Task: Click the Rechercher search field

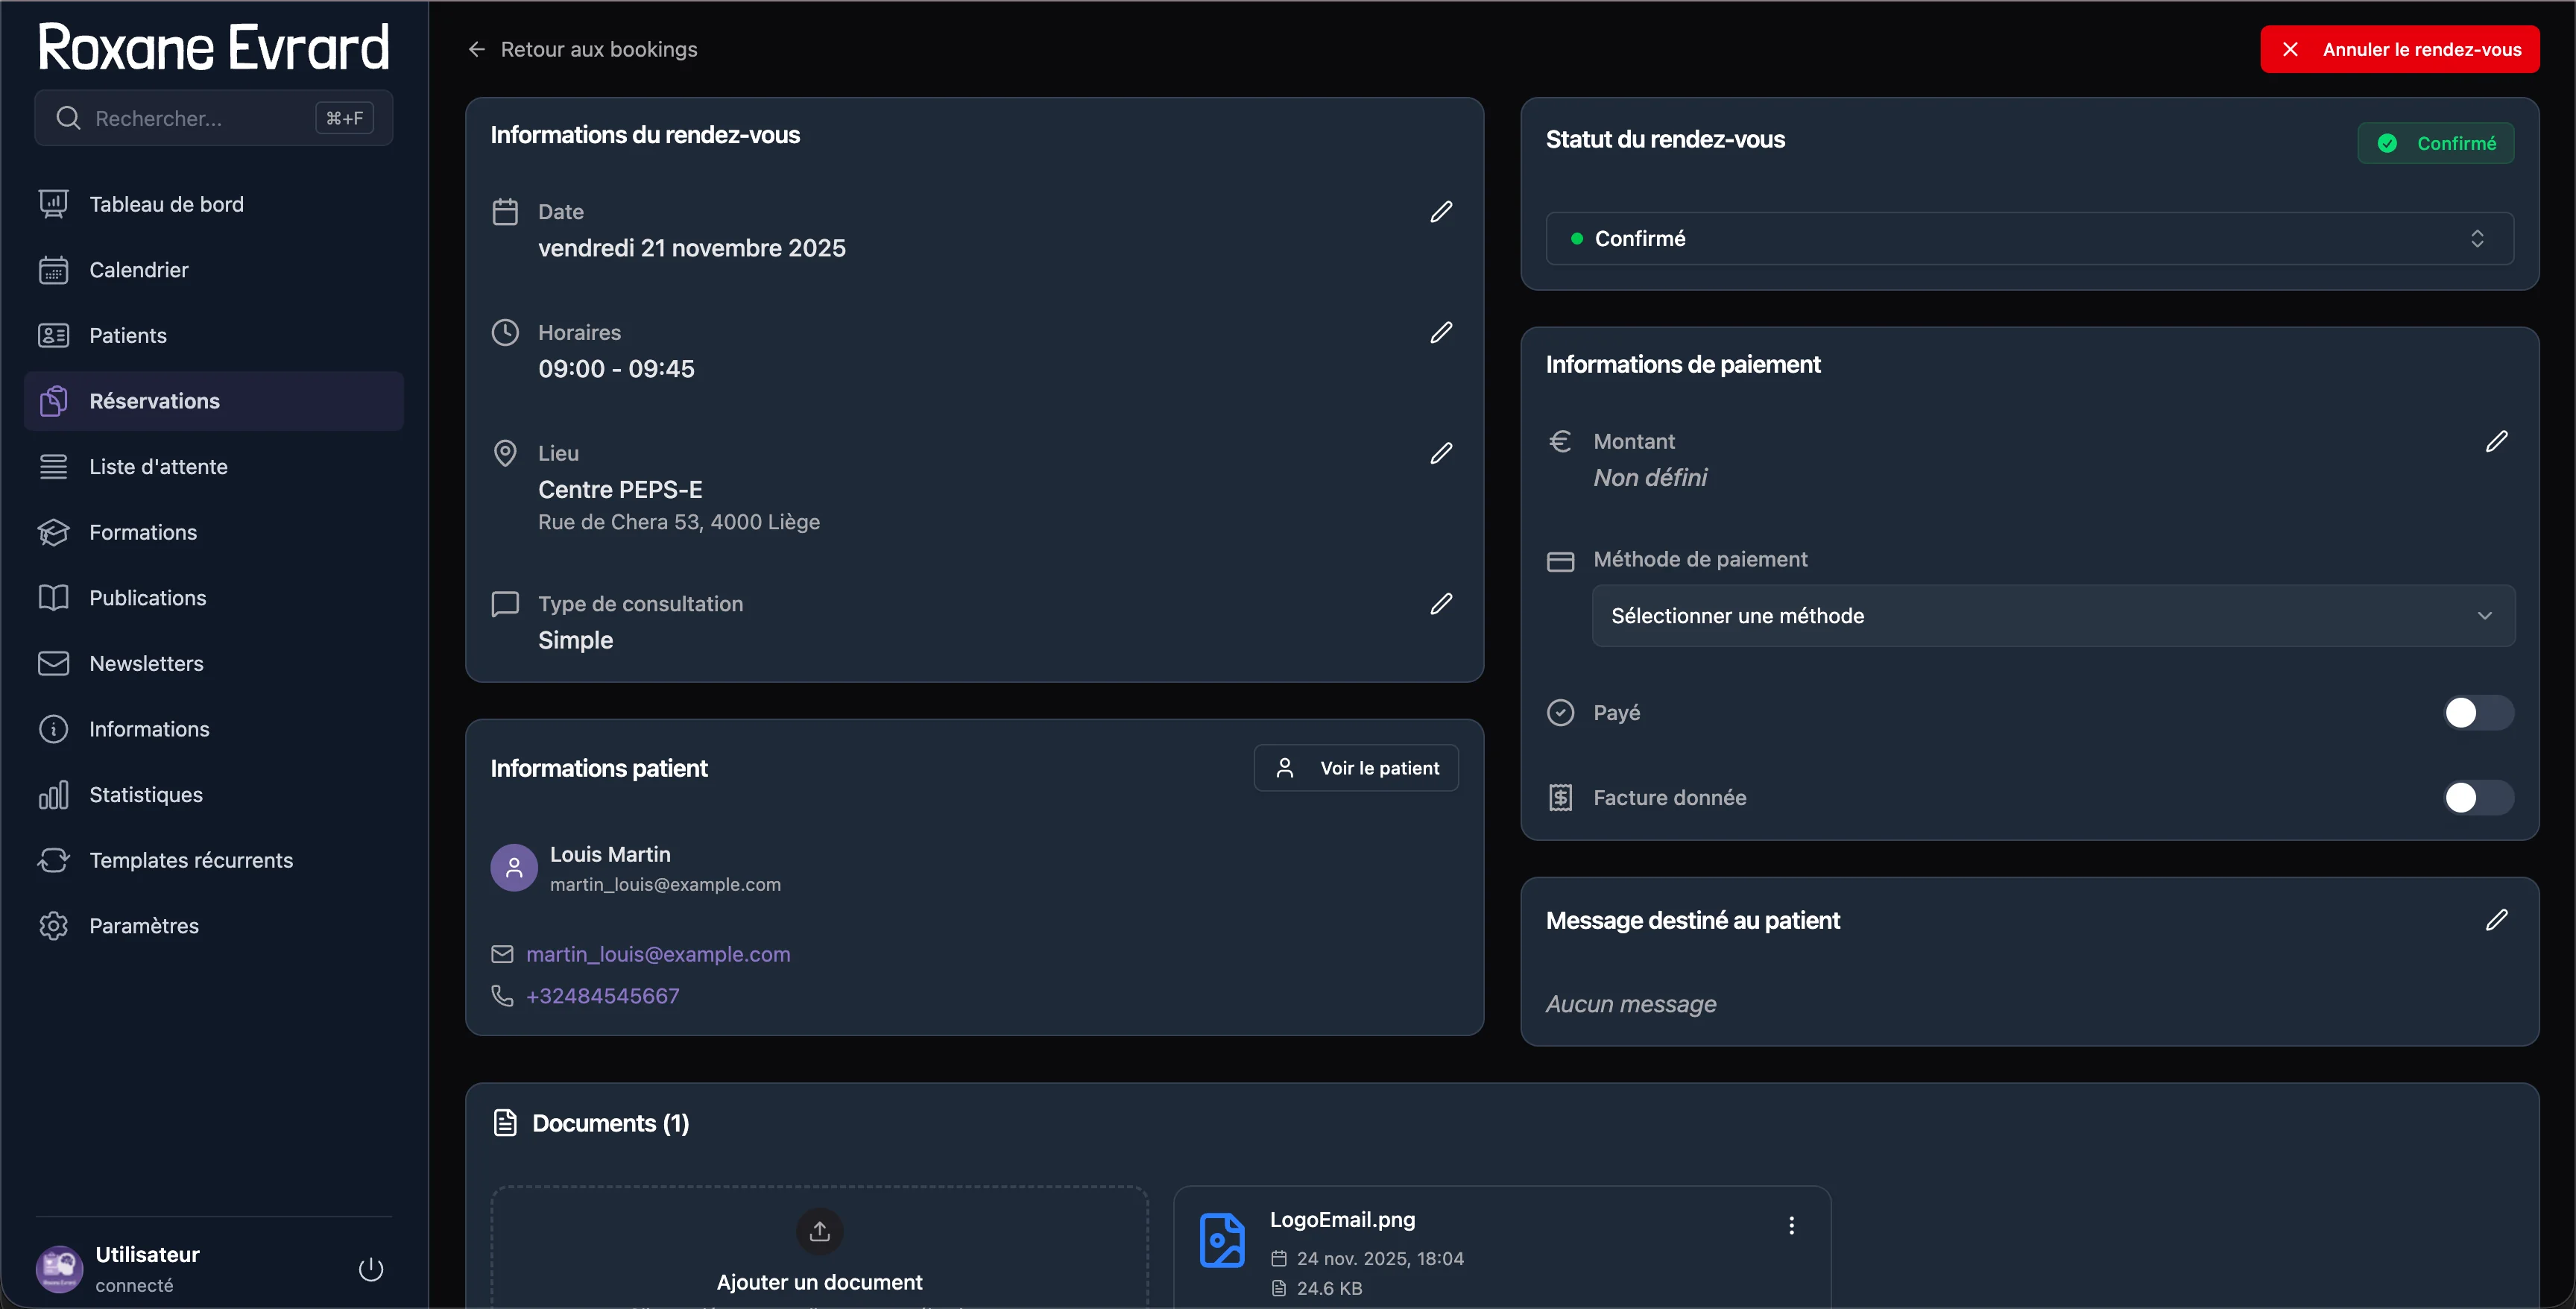Action: pos(200,118)
